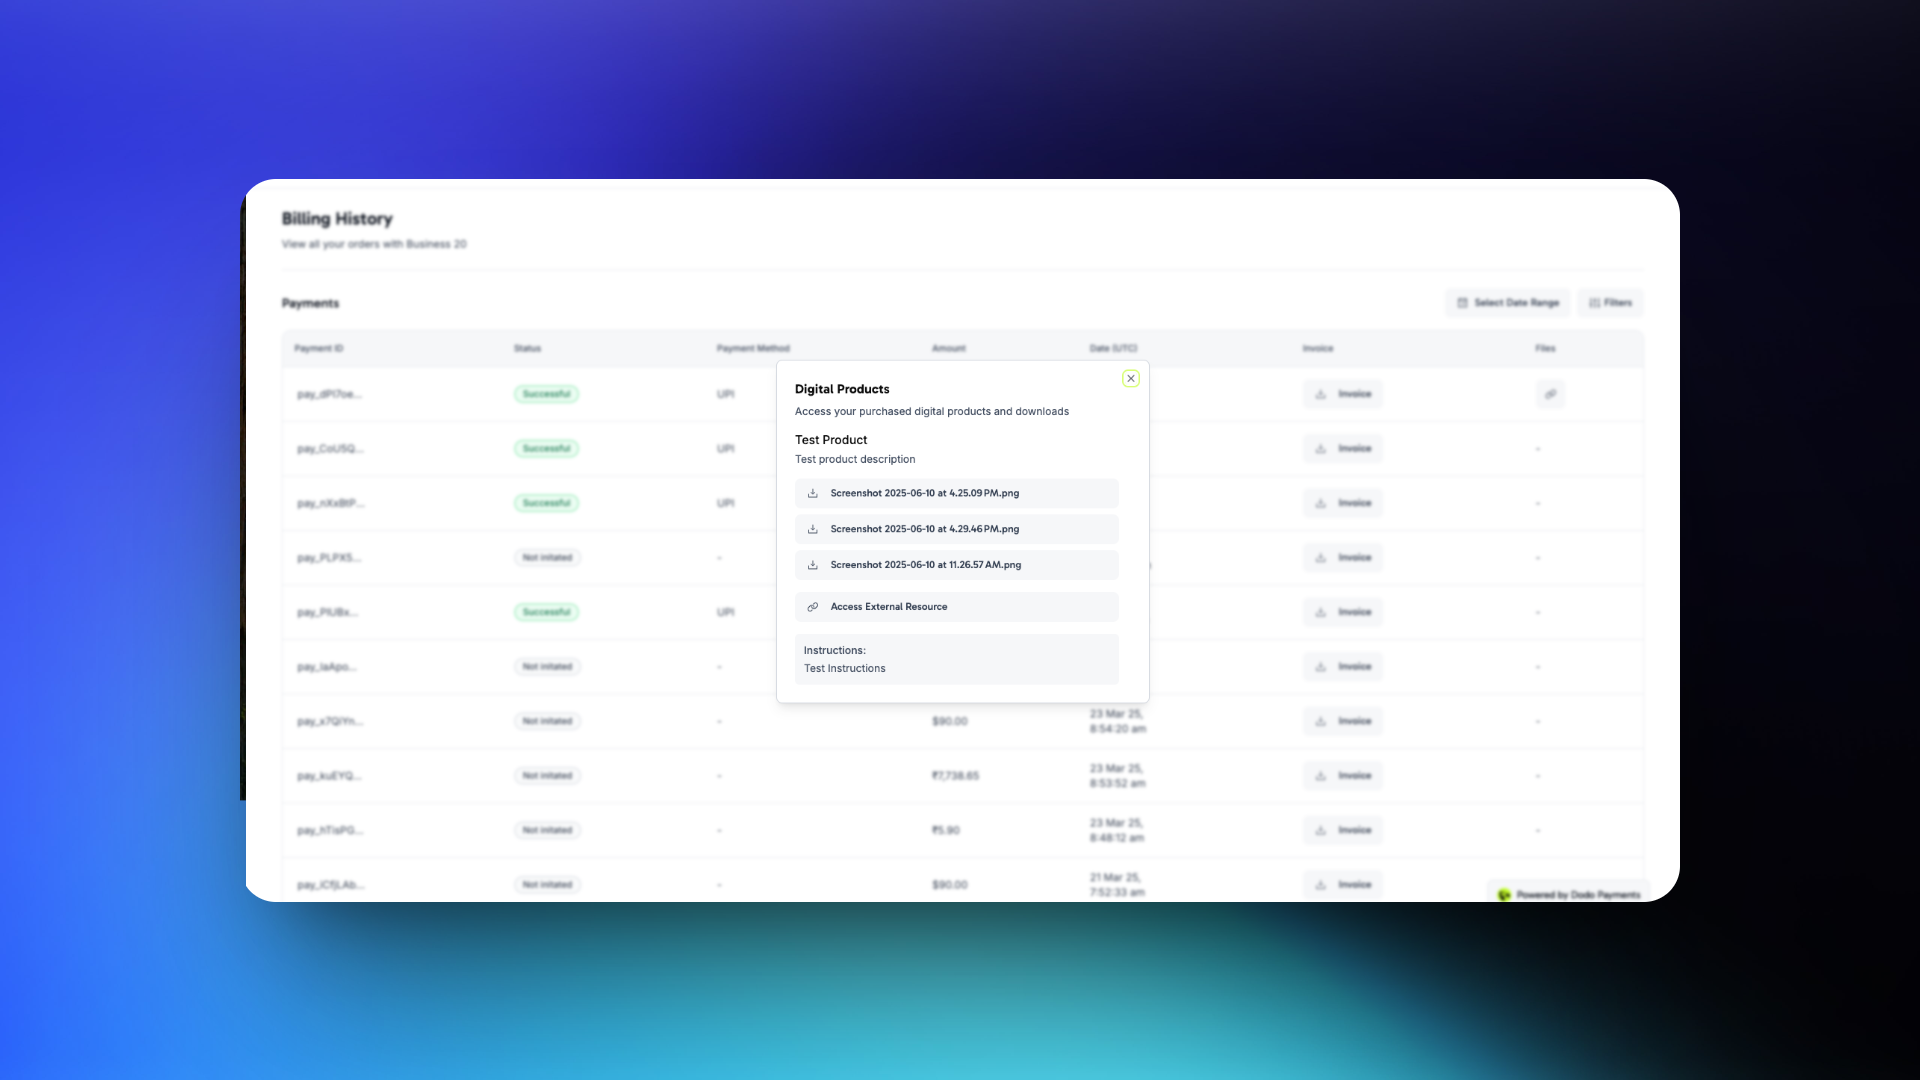Viewport: 1920px width, 1080px height.
Task: Click Invoice for the $90.00 bottom row
Action: pyautogui.click(x=1343, y=884)
